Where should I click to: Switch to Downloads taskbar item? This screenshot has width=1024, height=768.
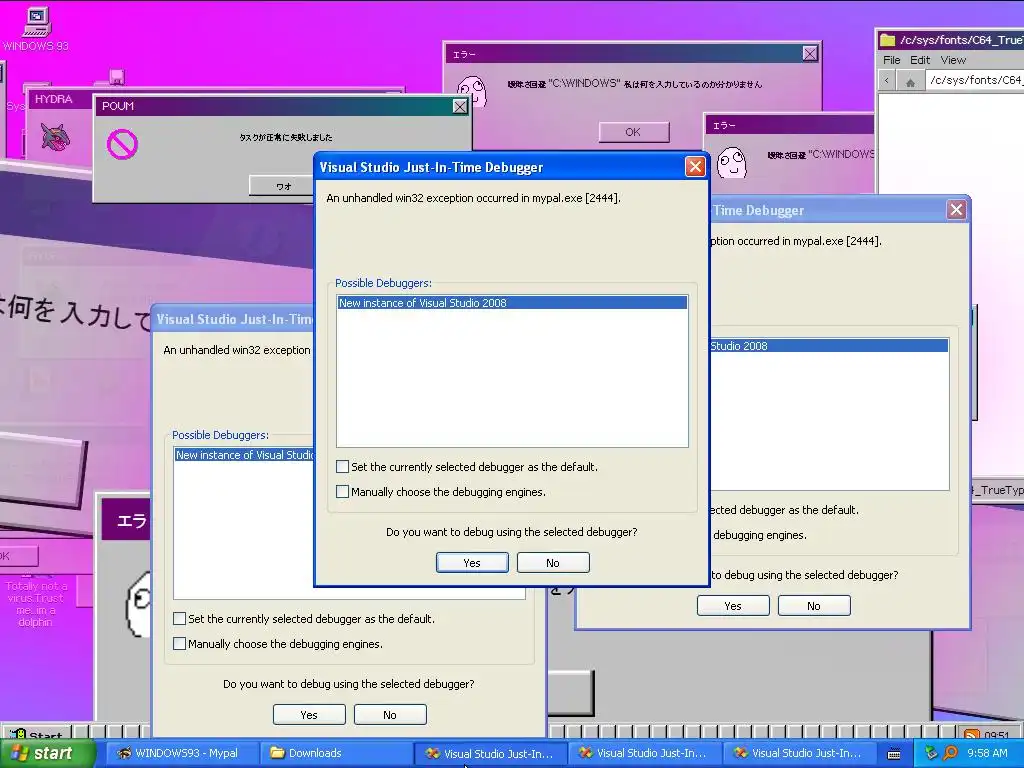coord(335,753)
